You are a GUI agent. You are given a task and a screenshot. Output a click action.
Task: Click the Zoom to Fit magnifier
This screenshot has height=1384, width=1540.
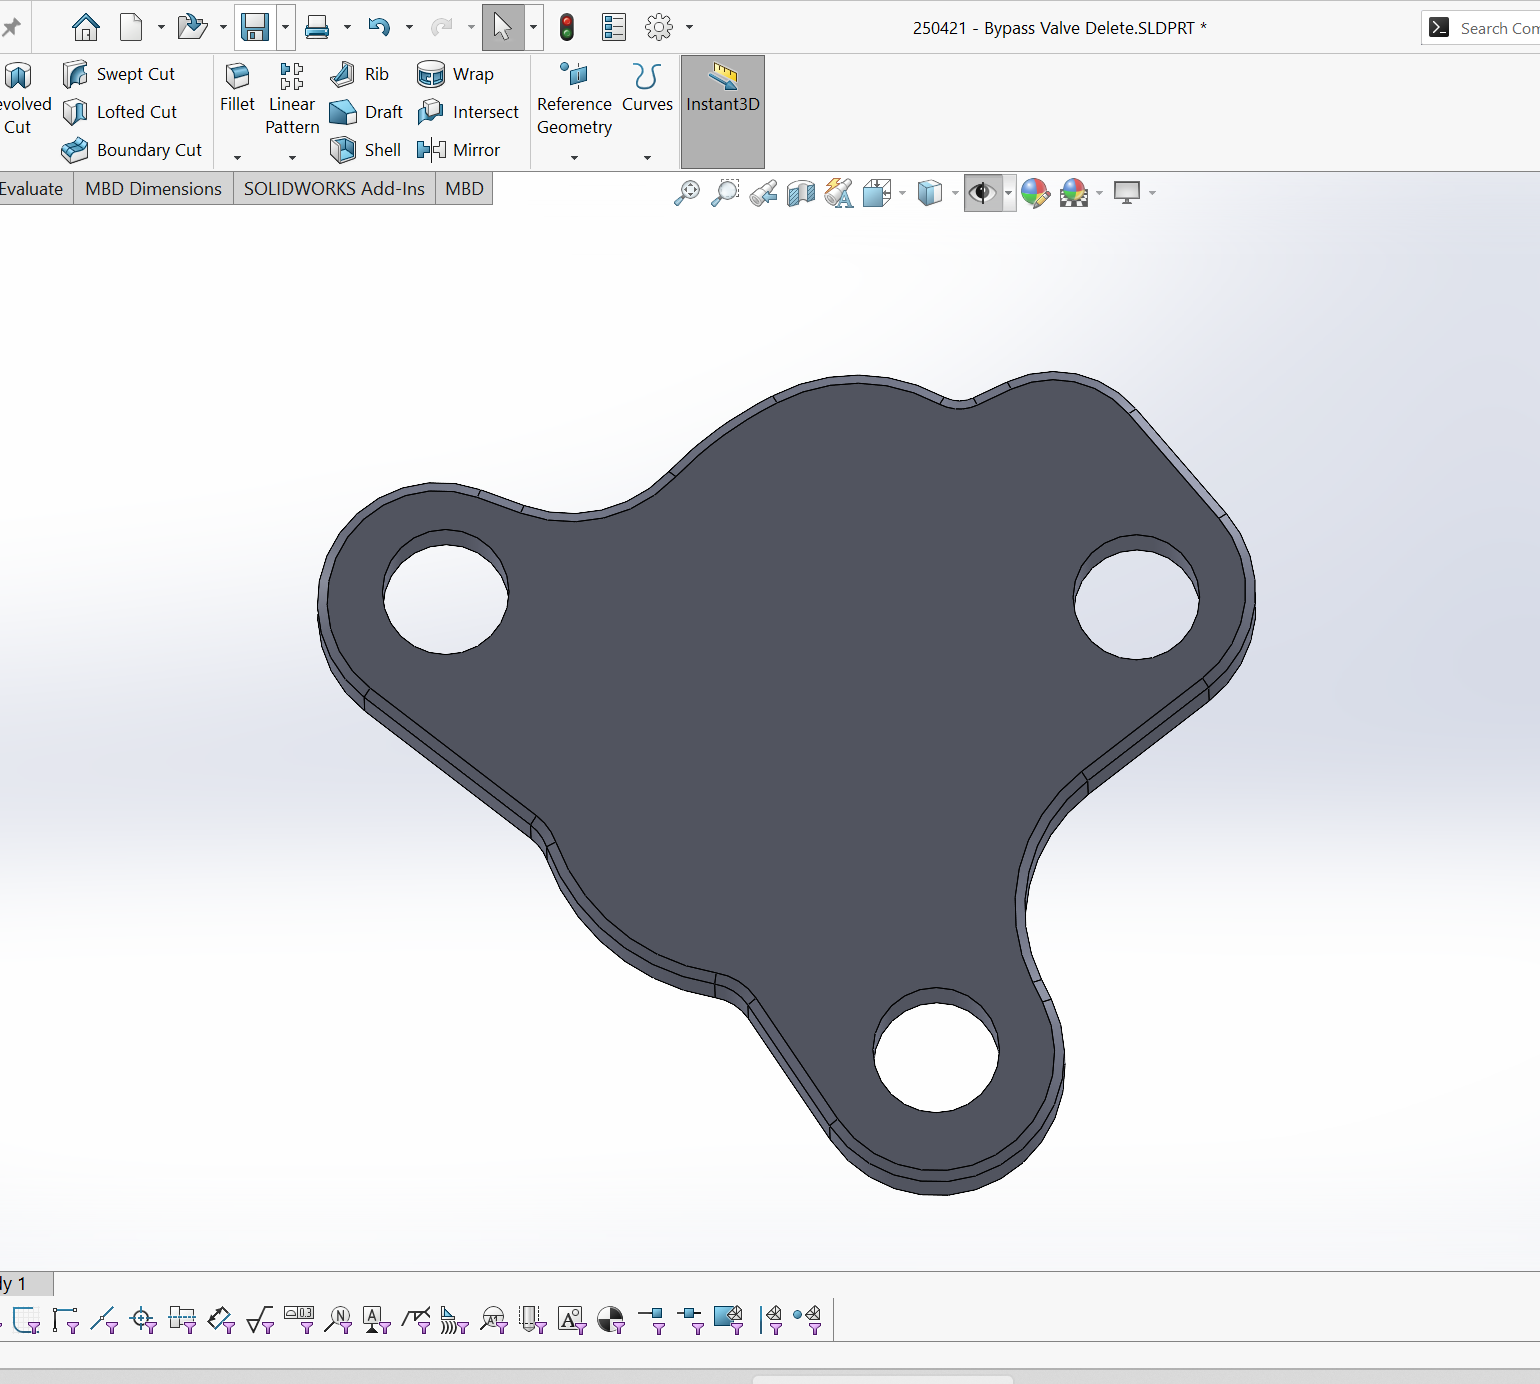(x=686, y=192)
